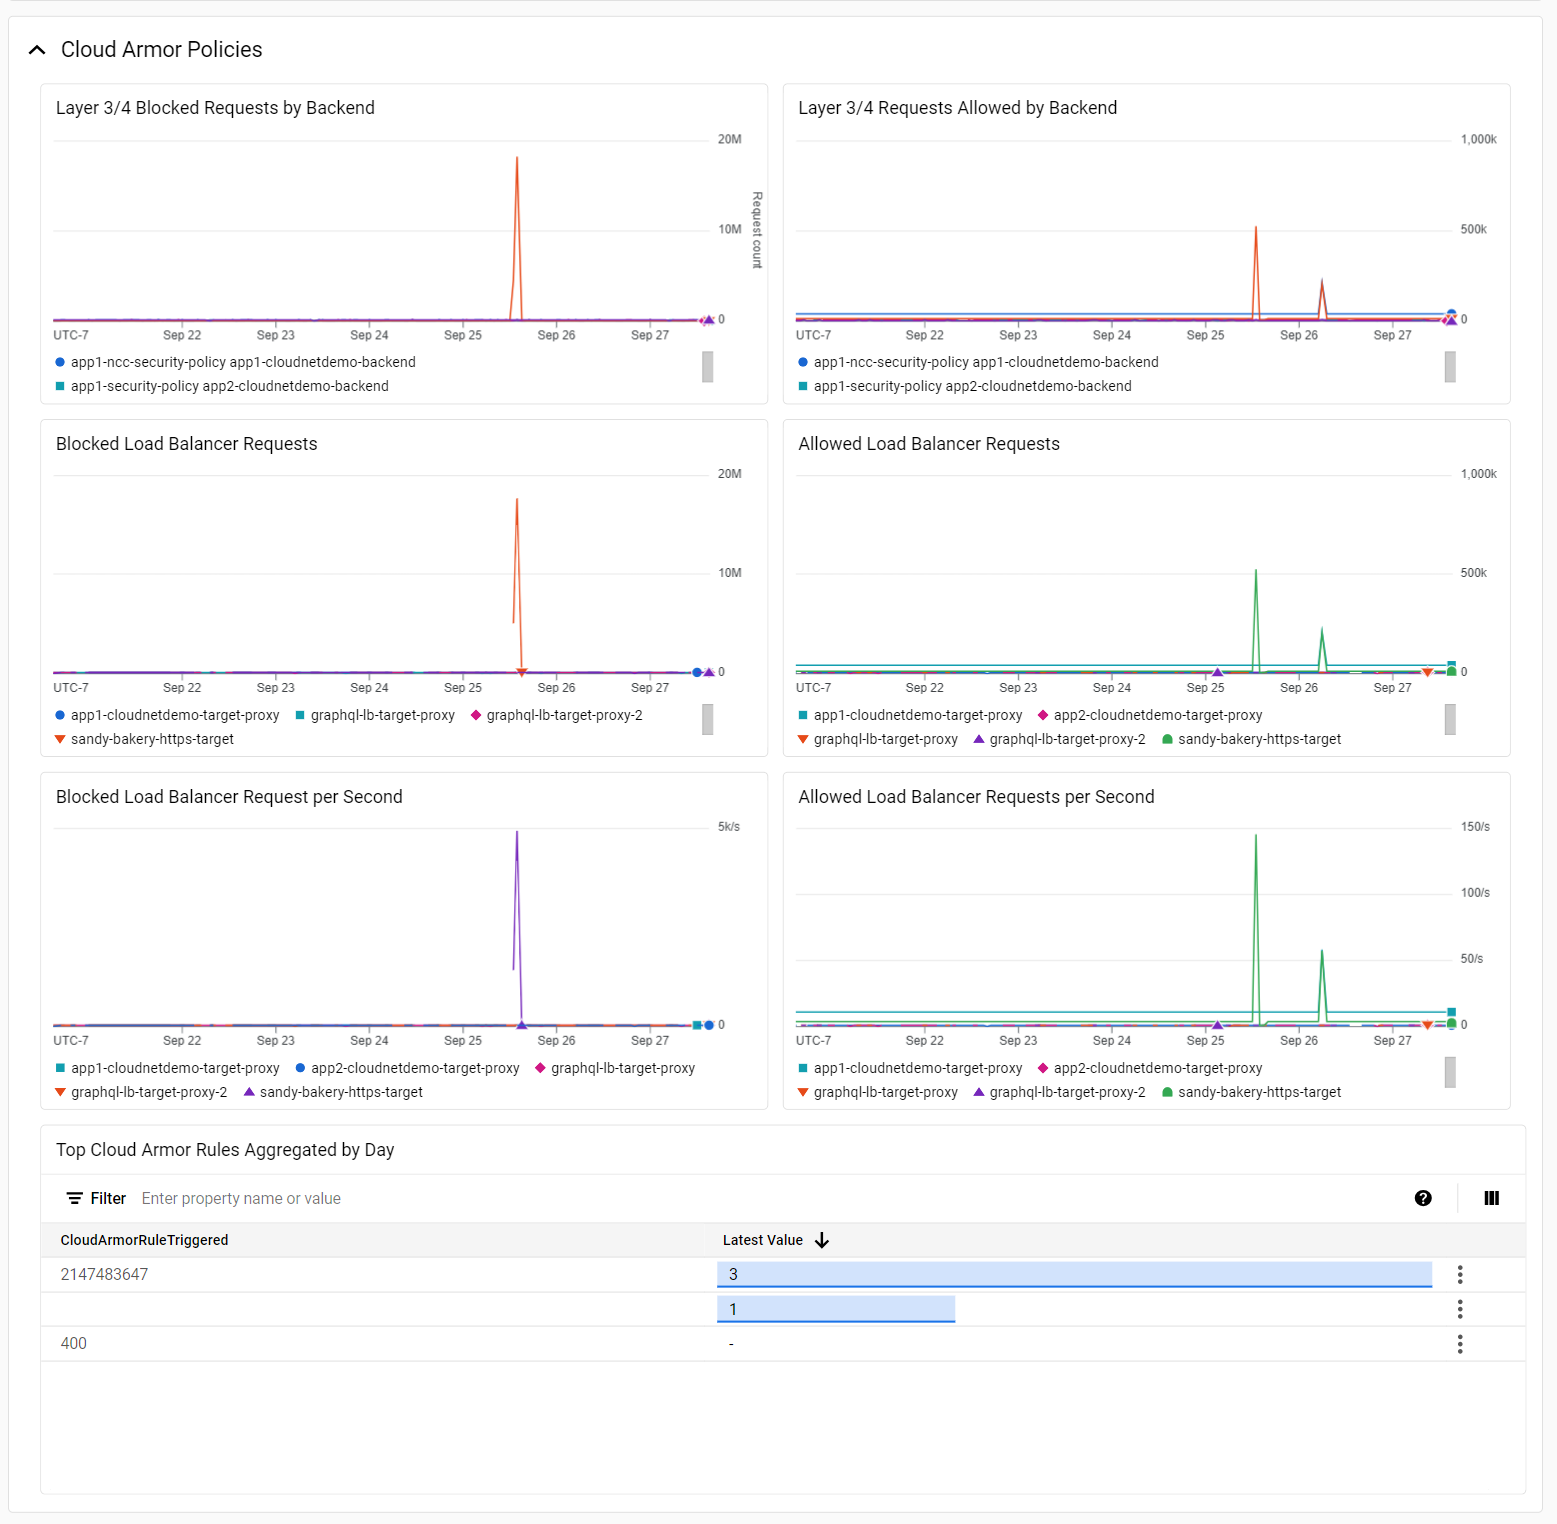Click Top Cloud Armor Rules Aggregated by Day title
This screenshot has height=1524, width=1557.
[x=225, y=1150]
